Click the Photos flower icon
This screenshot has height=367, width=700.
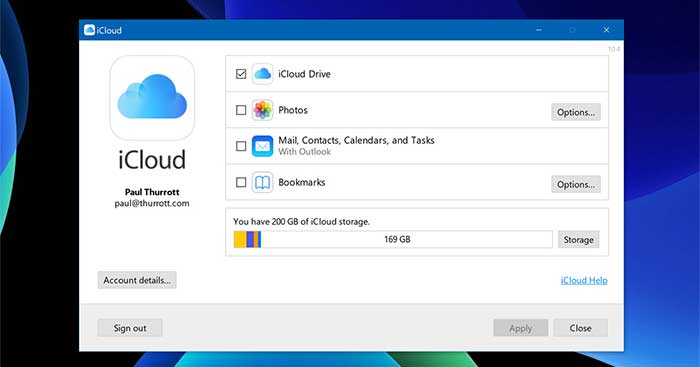pos(262,110)
